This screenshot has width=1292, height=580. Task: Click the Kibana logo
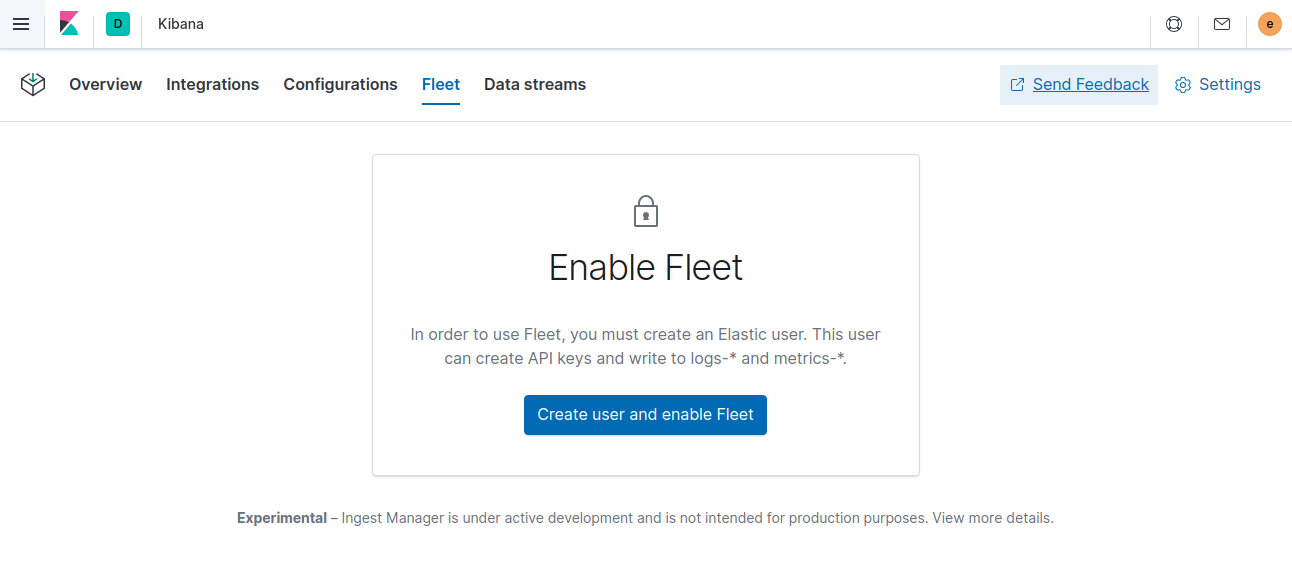[69, 24]
